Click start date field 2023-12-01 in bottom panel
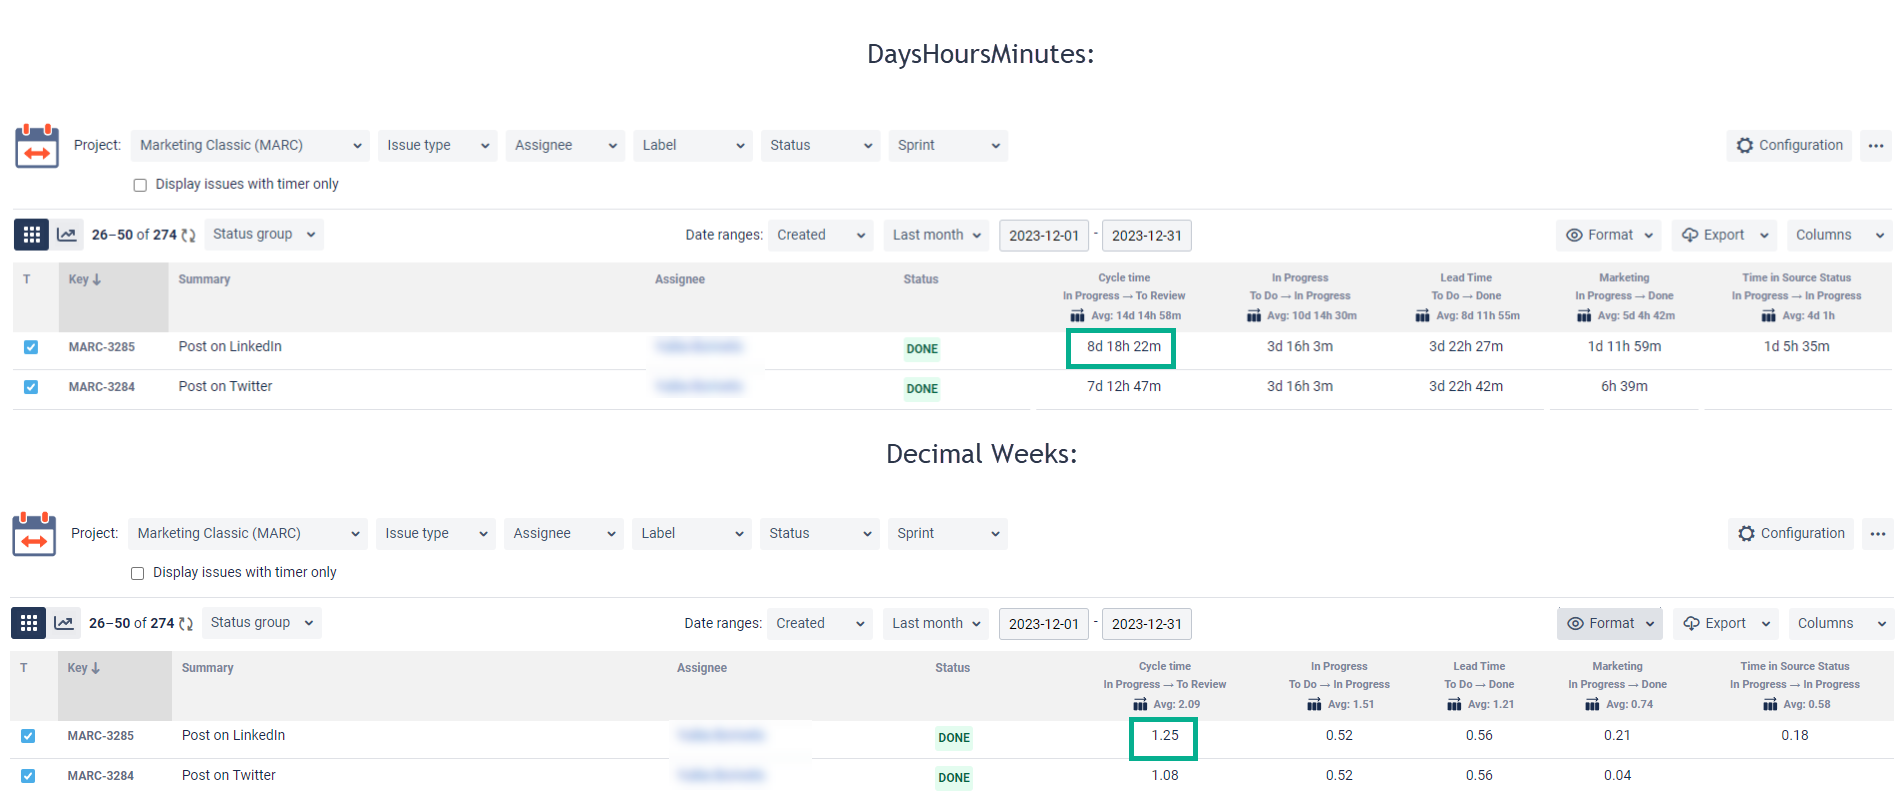This screenshot has height=796, width=1901. (x=1043, y=624)
